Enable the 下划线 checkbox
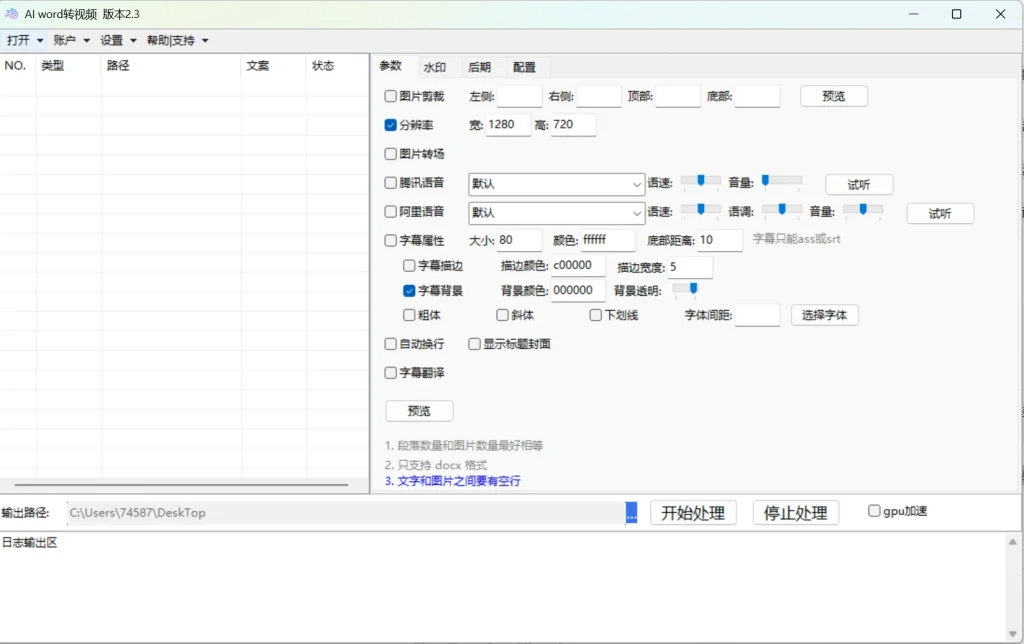Viewport: 1024px width, 644px height. pos(596,315)
